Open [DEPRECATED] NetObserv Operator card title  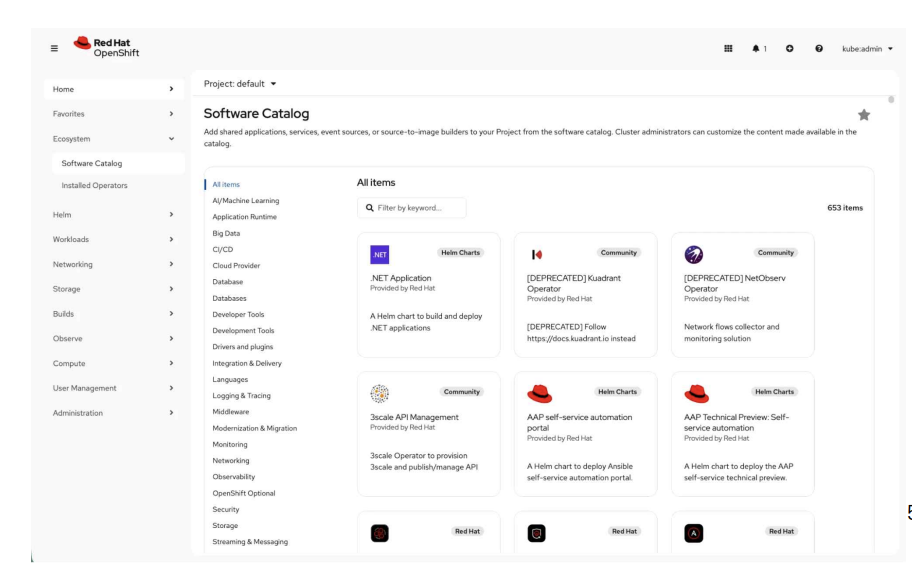pos(735,283)
